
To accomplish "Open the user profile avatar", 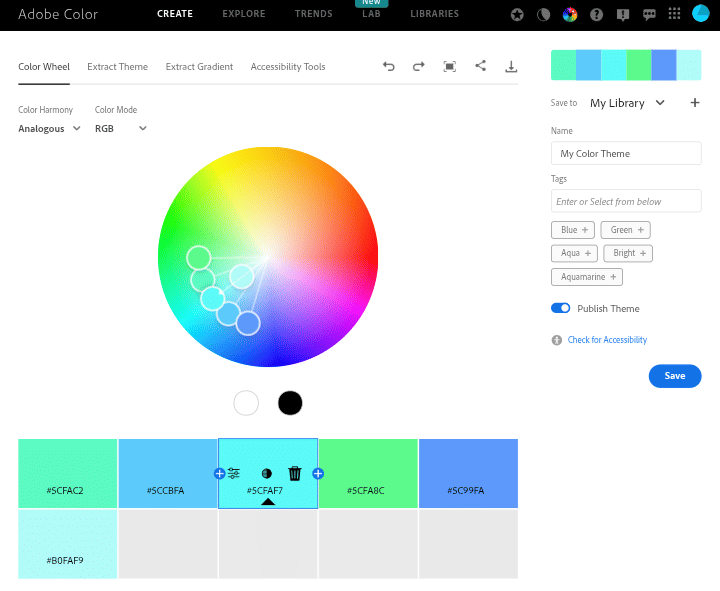I will (701, 13).
